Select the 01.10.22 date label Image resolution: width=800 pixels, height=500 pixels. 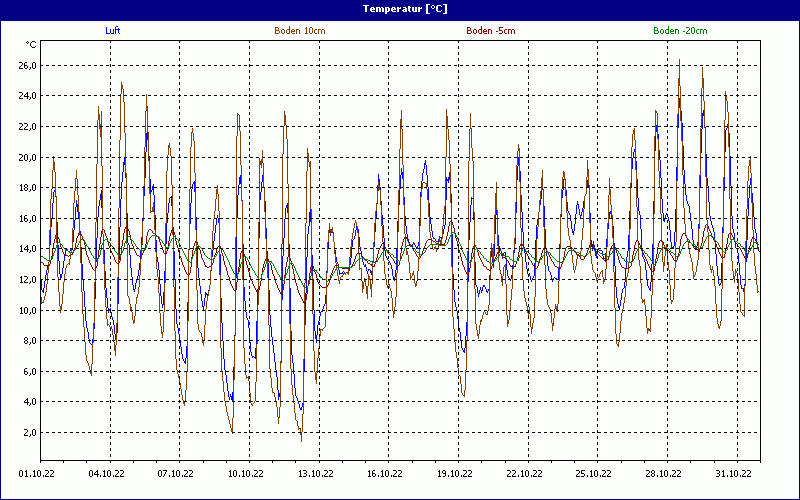[x=36, y=475]
